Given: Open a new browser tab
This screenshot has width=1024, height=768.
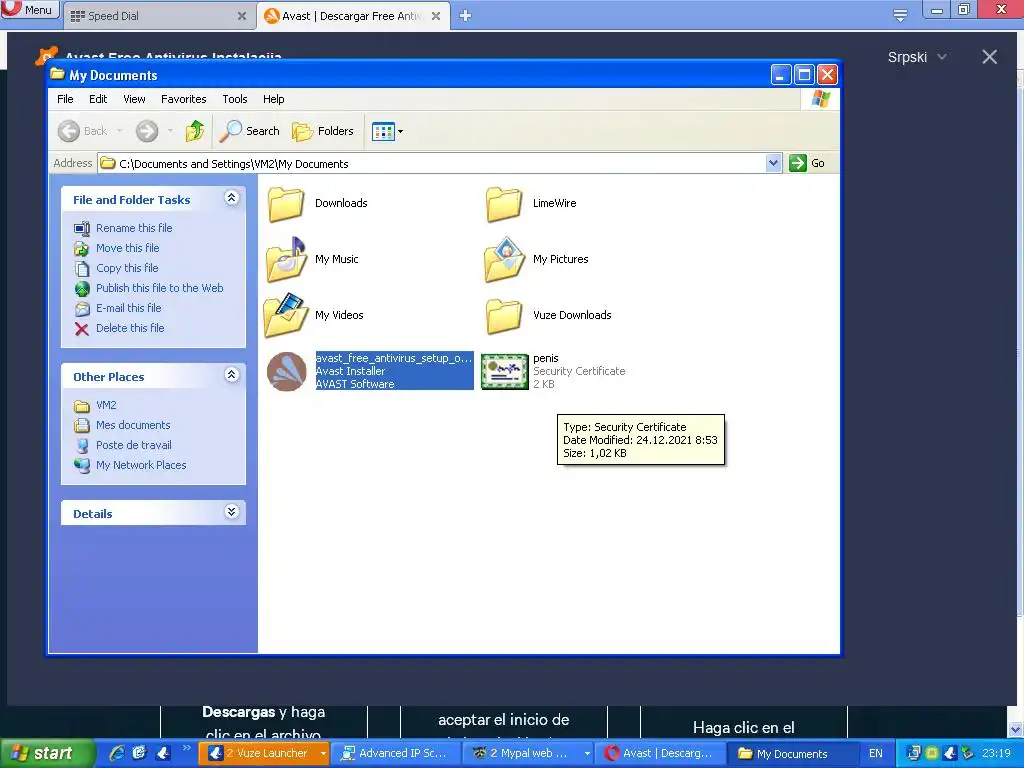Looking at the screenshot, I should (465, 16).
